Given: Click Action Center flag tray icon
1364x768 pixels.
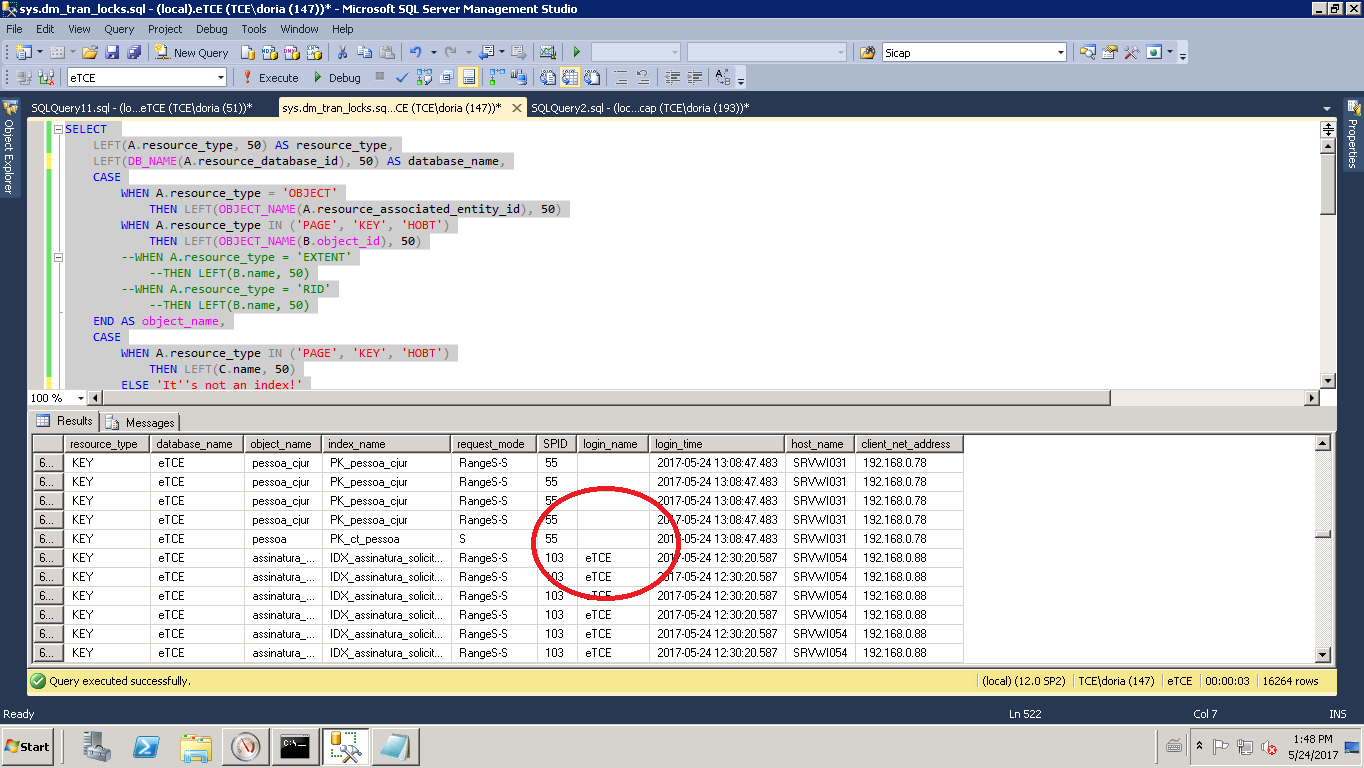Looking at the screenshot, I should click(1220, 746).
